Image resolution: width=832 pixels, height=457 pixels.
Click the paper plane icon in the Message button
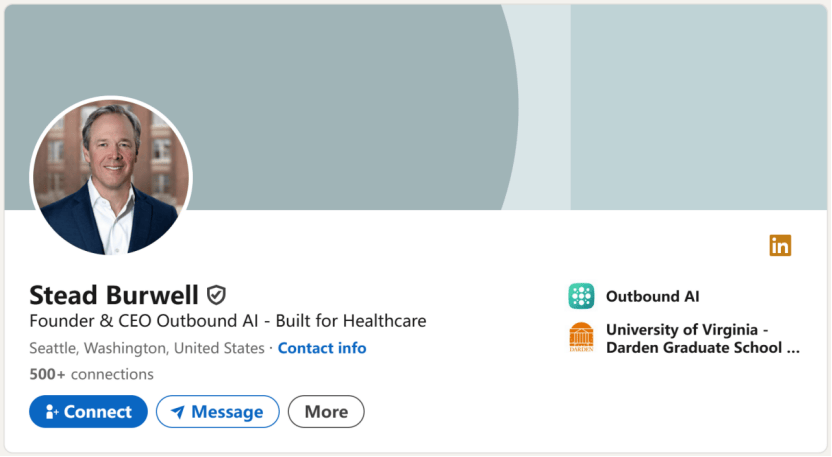pyautogui.click(x=177, y=412)
